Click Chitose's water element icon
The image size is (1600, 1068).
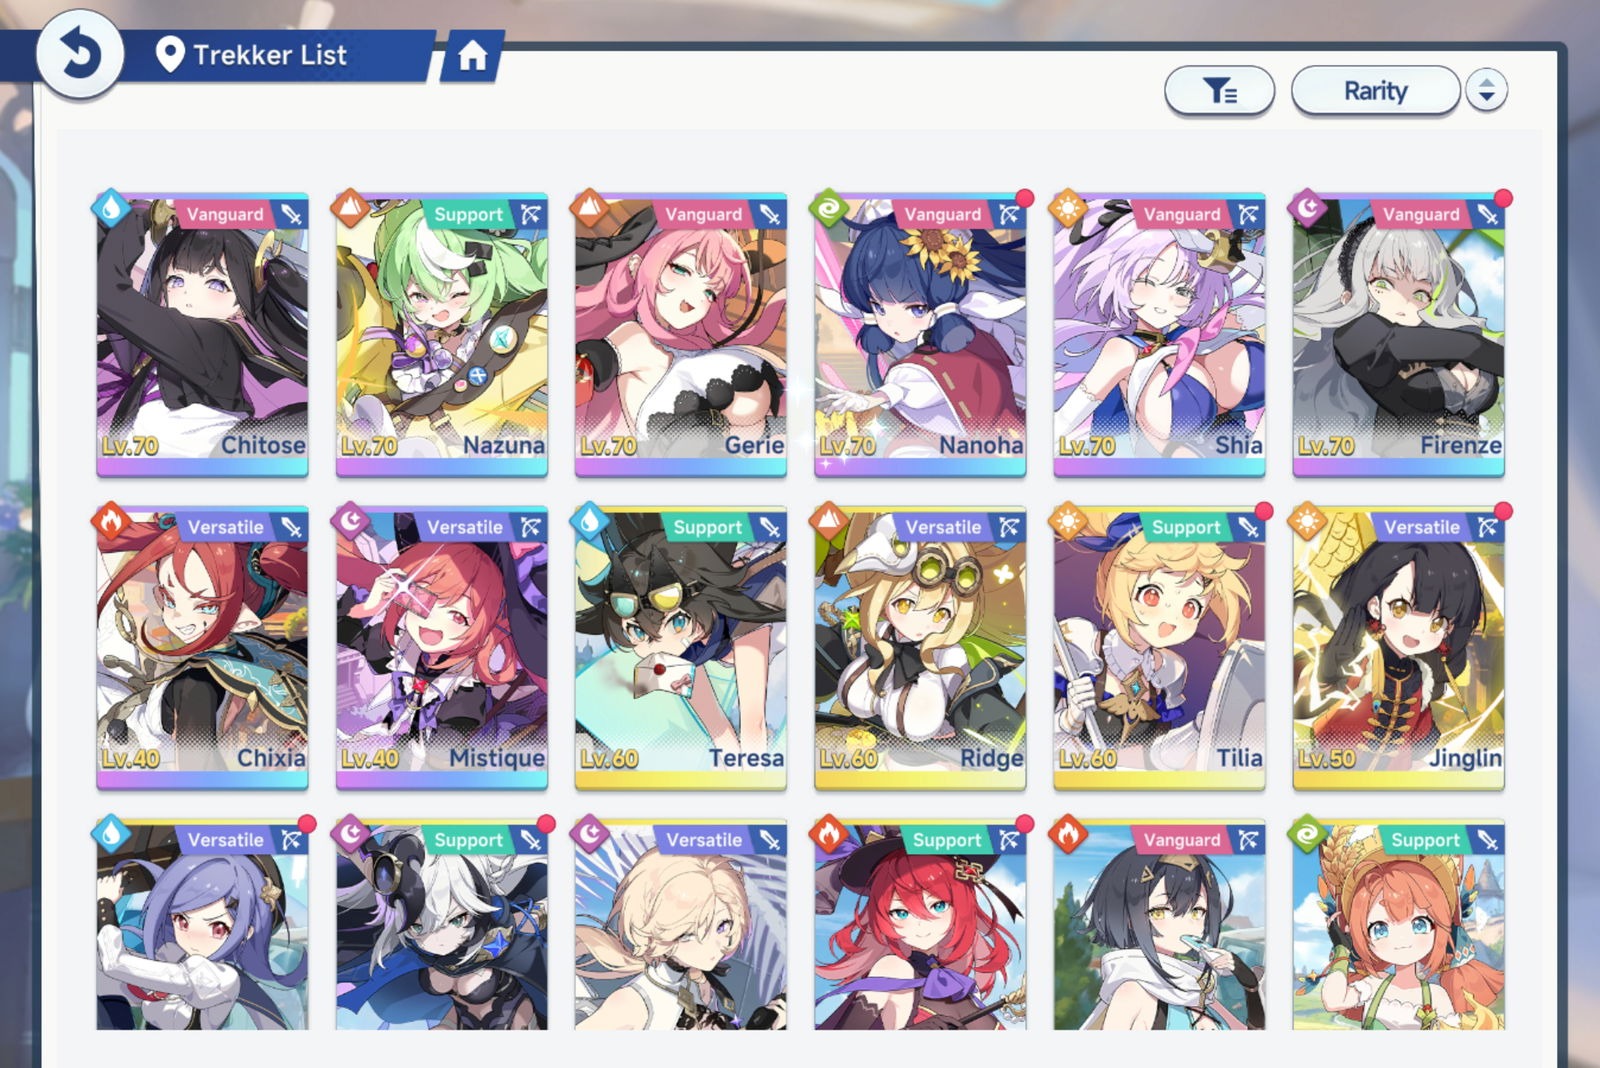111,209
